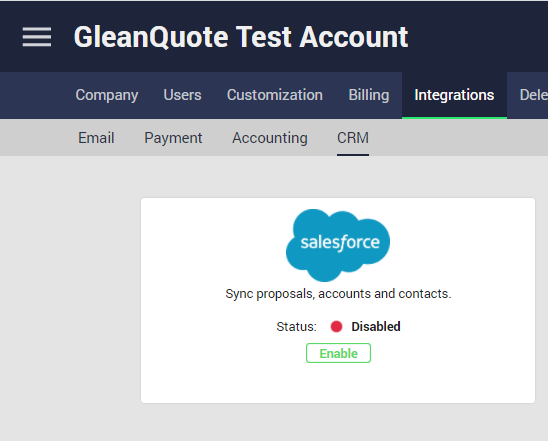The image size is (548, 441).
Task: Enable the Salesforce integration
Action: click(338, 353)
